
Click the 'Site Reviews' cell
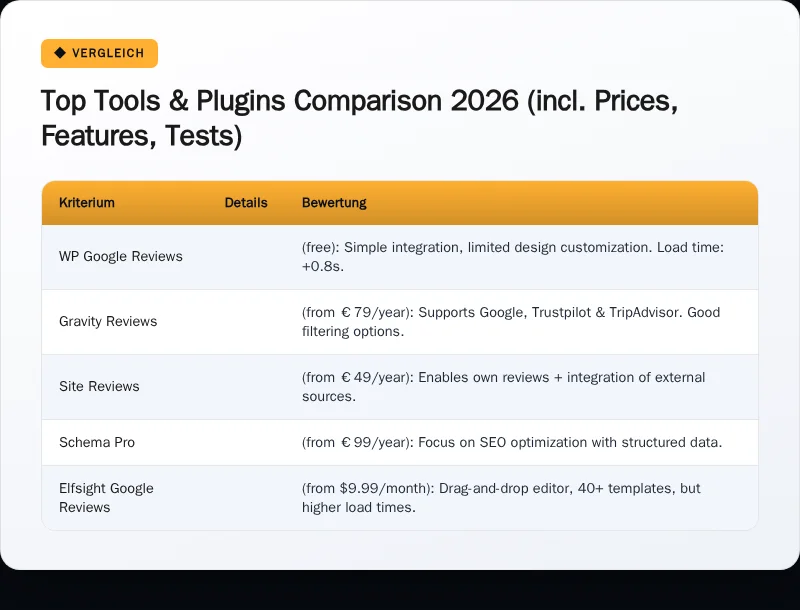99,386
